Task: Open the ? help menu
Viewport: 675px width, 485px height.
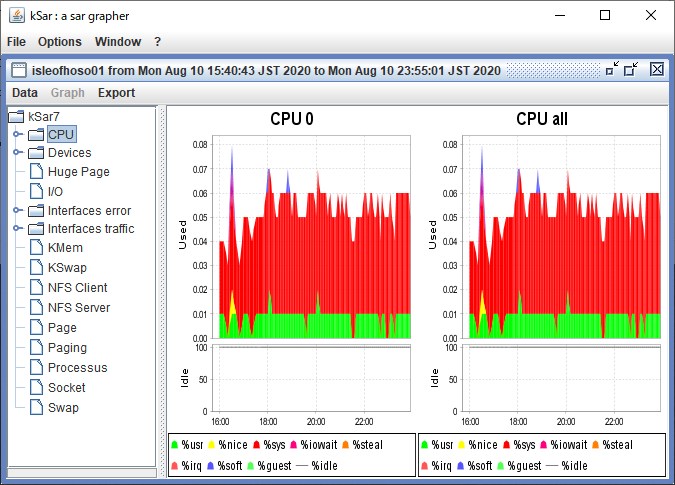Action: pyautogui.click(x=158, y=42)
